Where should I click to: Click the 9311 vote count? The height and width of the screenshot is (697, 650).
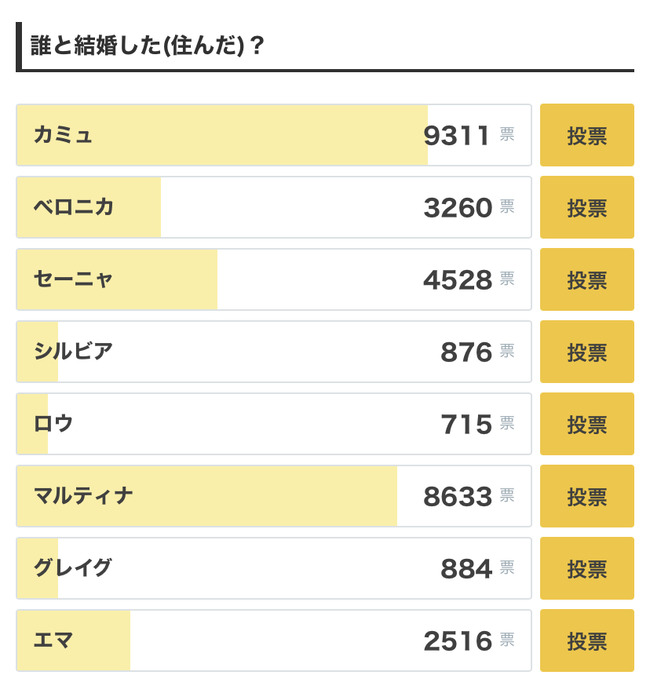click(457, 136)
